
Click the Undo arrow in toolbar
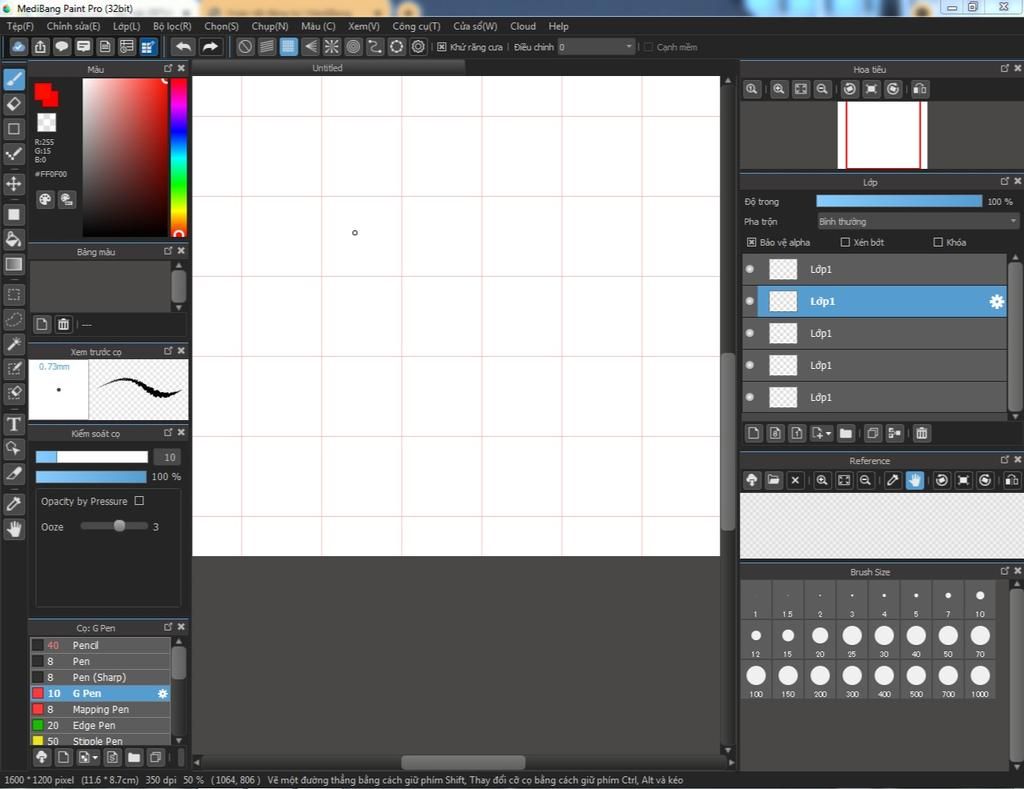coord(184,47)
